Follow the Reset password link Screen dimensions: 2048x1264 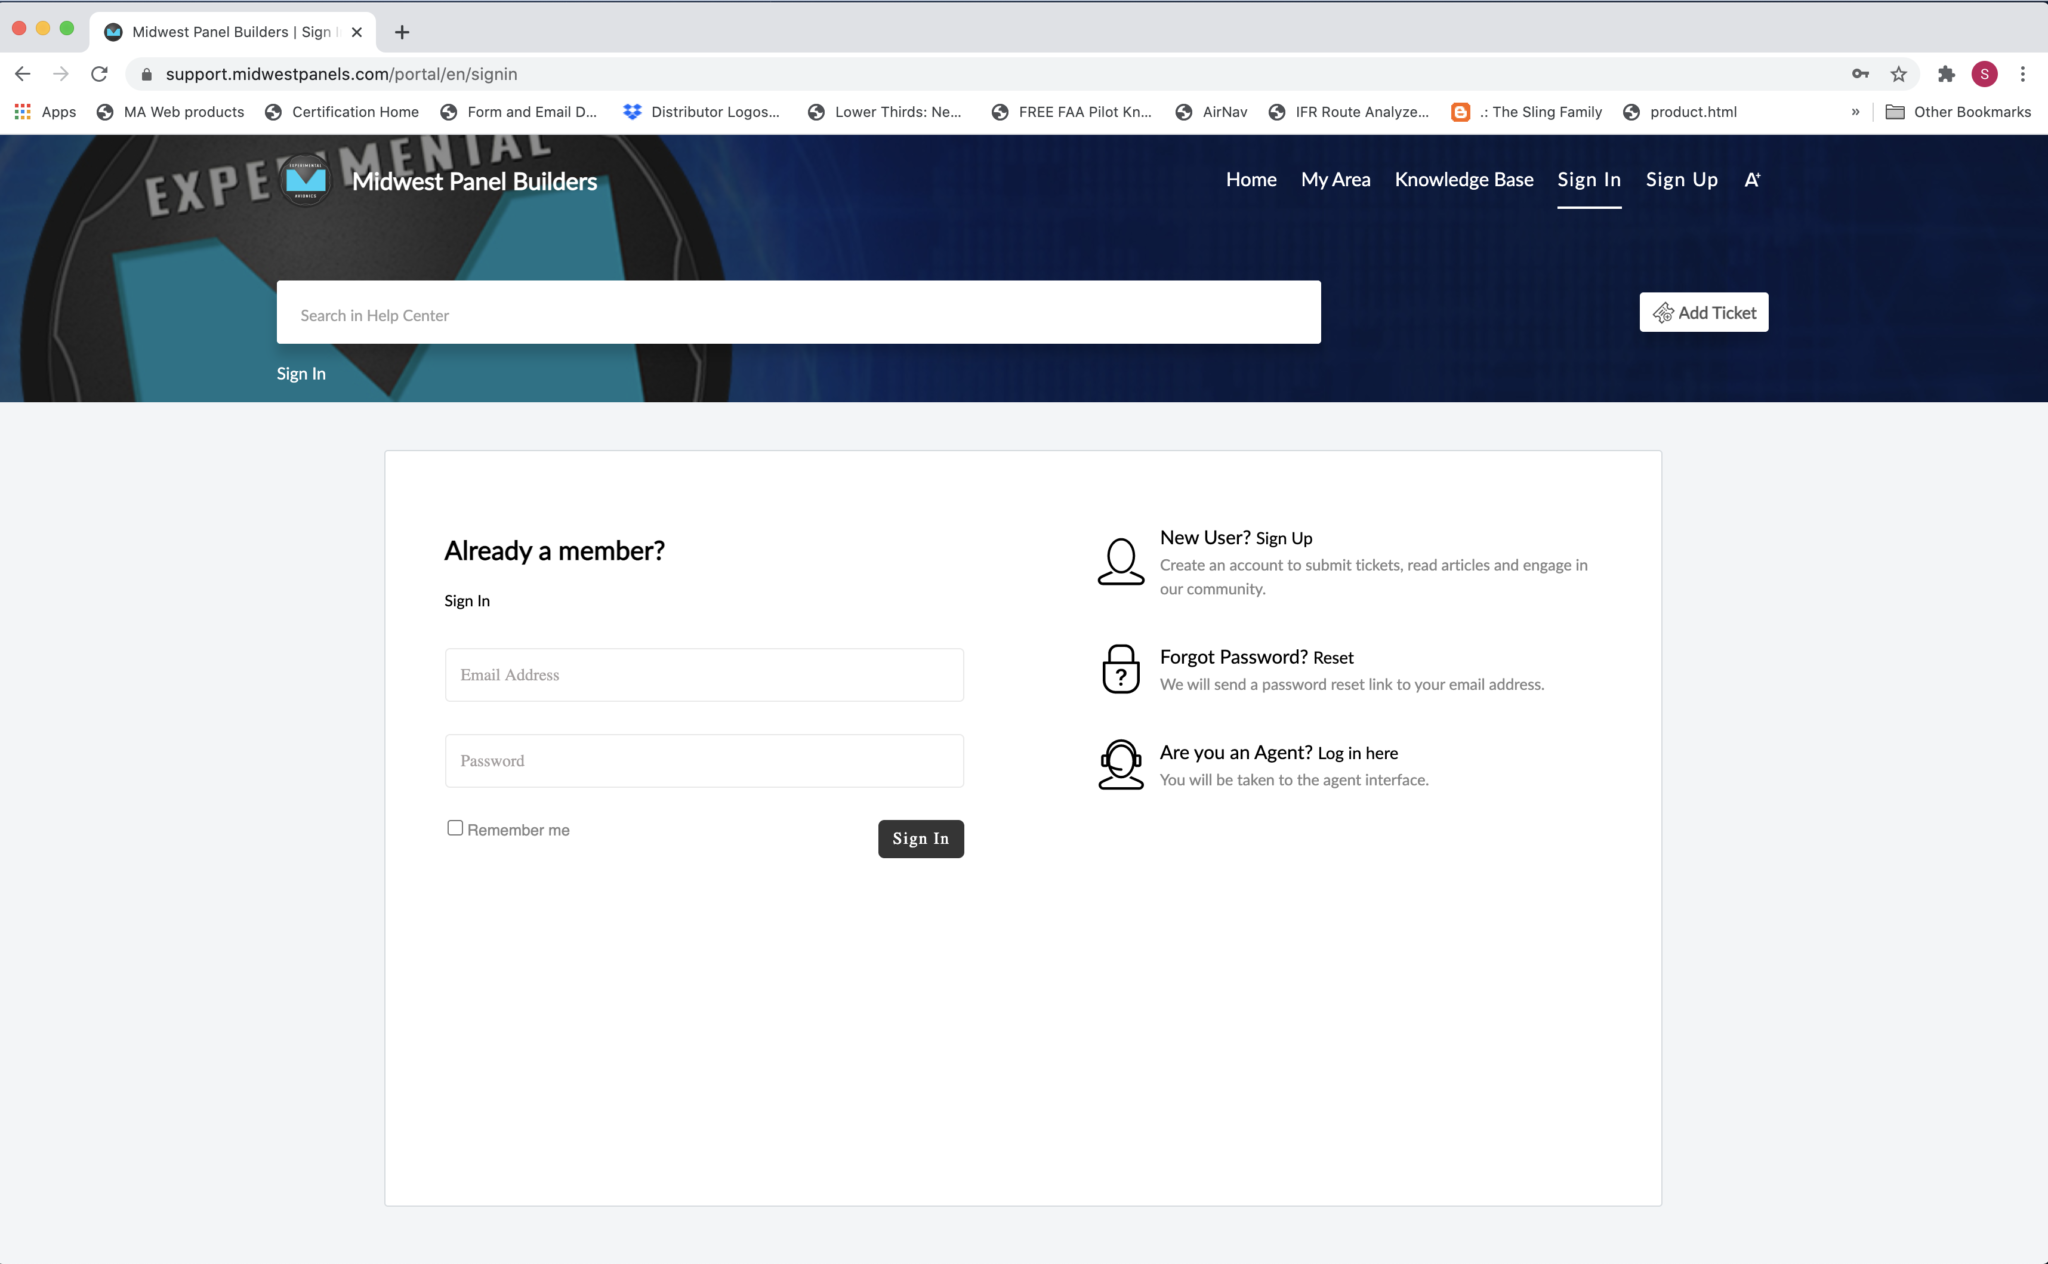coord(1333,658)
